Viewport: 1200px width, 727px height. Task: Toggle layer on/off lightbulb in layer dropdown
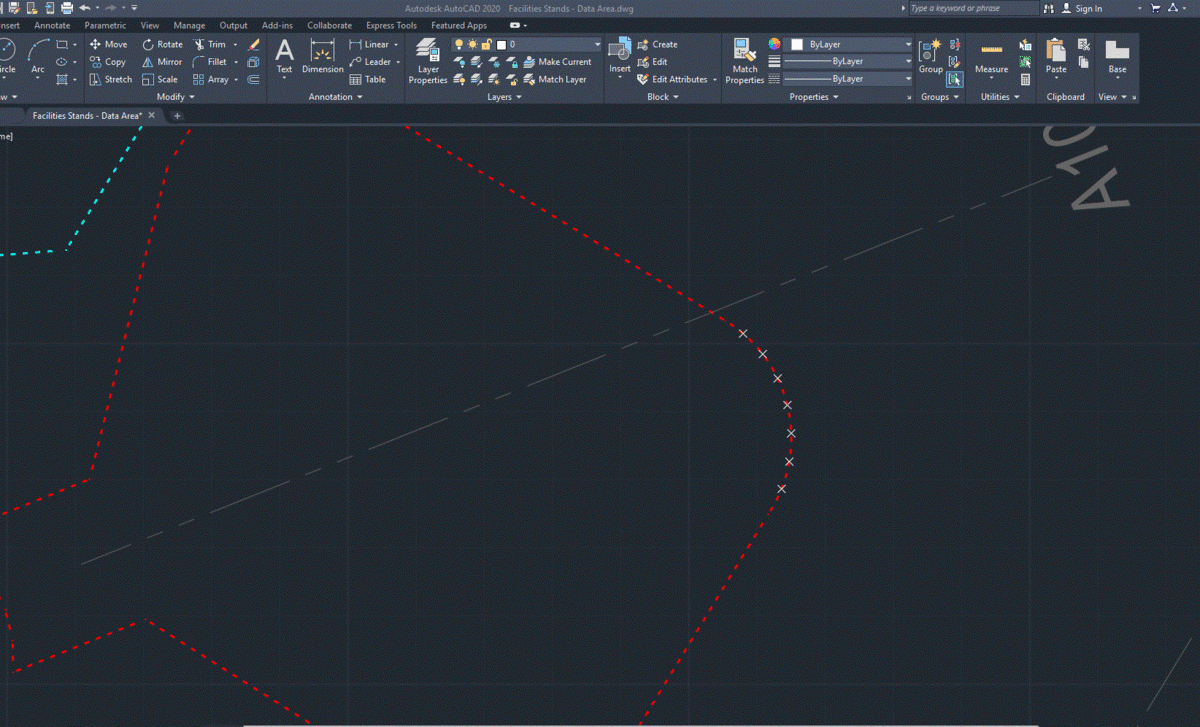[459, 45]
